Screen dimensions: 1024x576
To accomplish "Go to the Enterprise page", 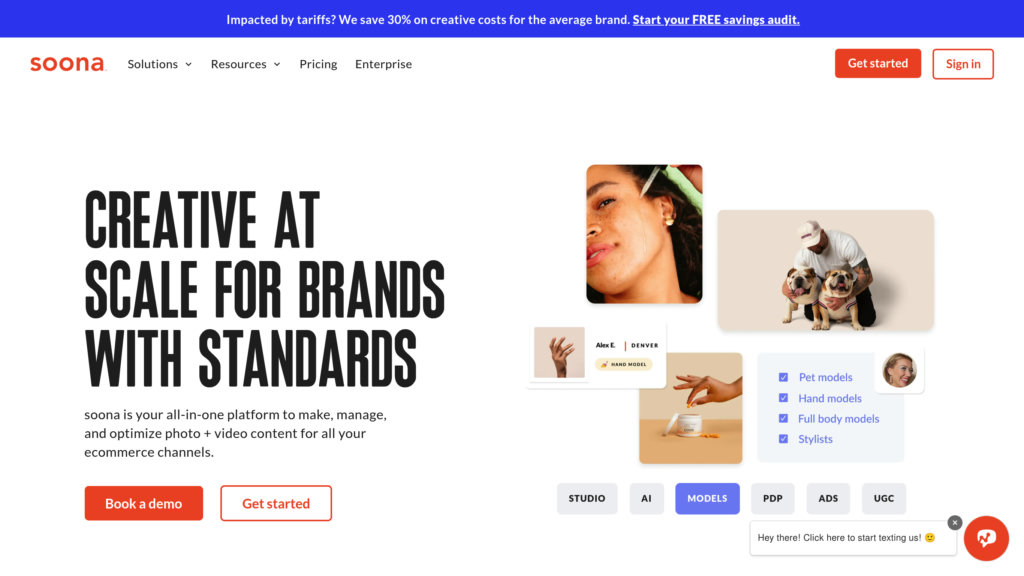I will pyautogui.click(x=383, y=64).
